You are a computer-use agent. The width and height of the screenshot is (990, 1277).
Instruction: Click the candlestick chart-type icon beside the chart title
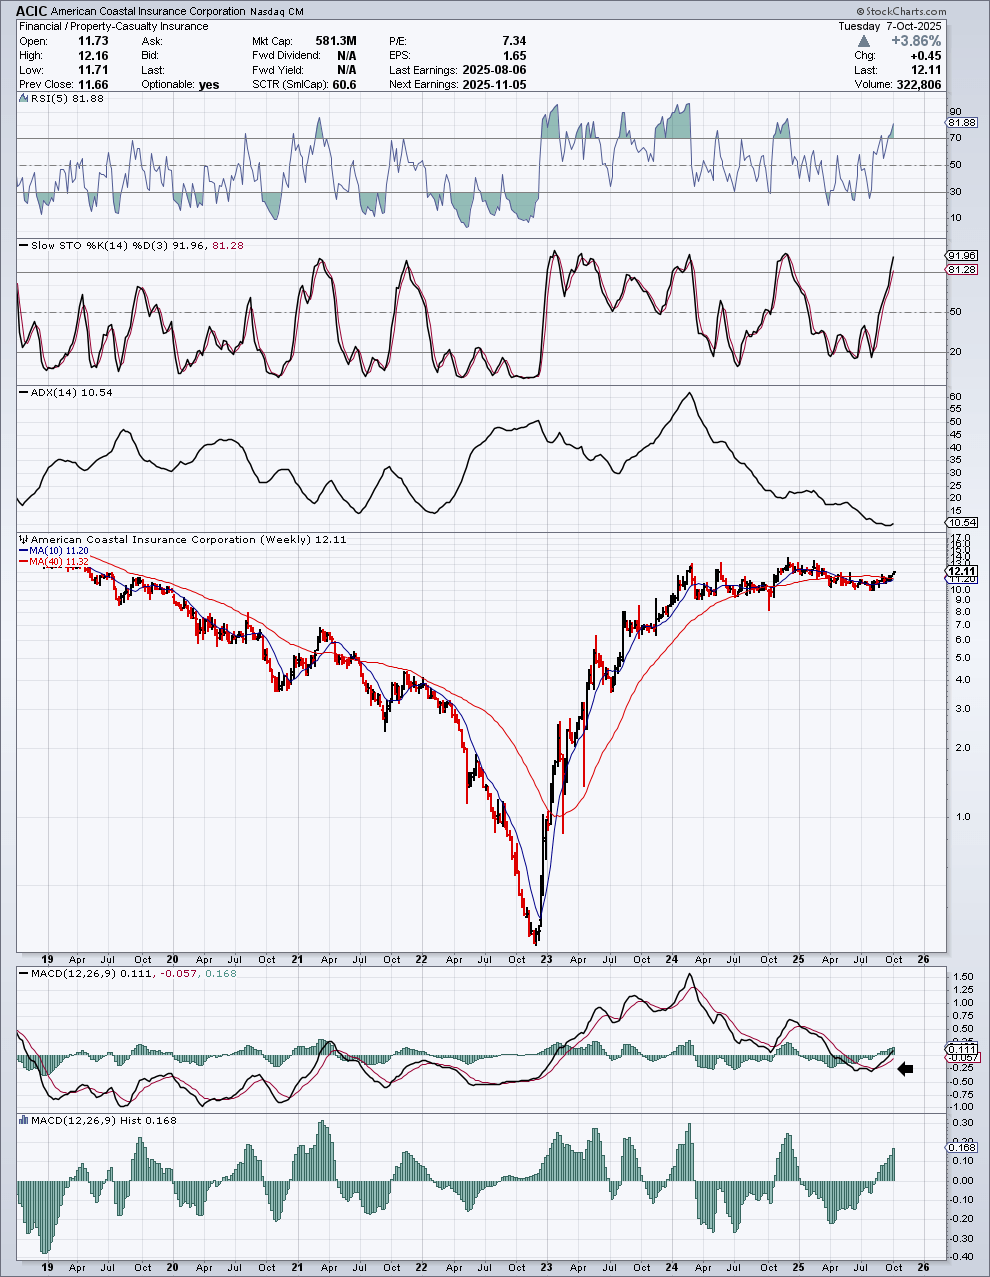[x=22, y=539]
